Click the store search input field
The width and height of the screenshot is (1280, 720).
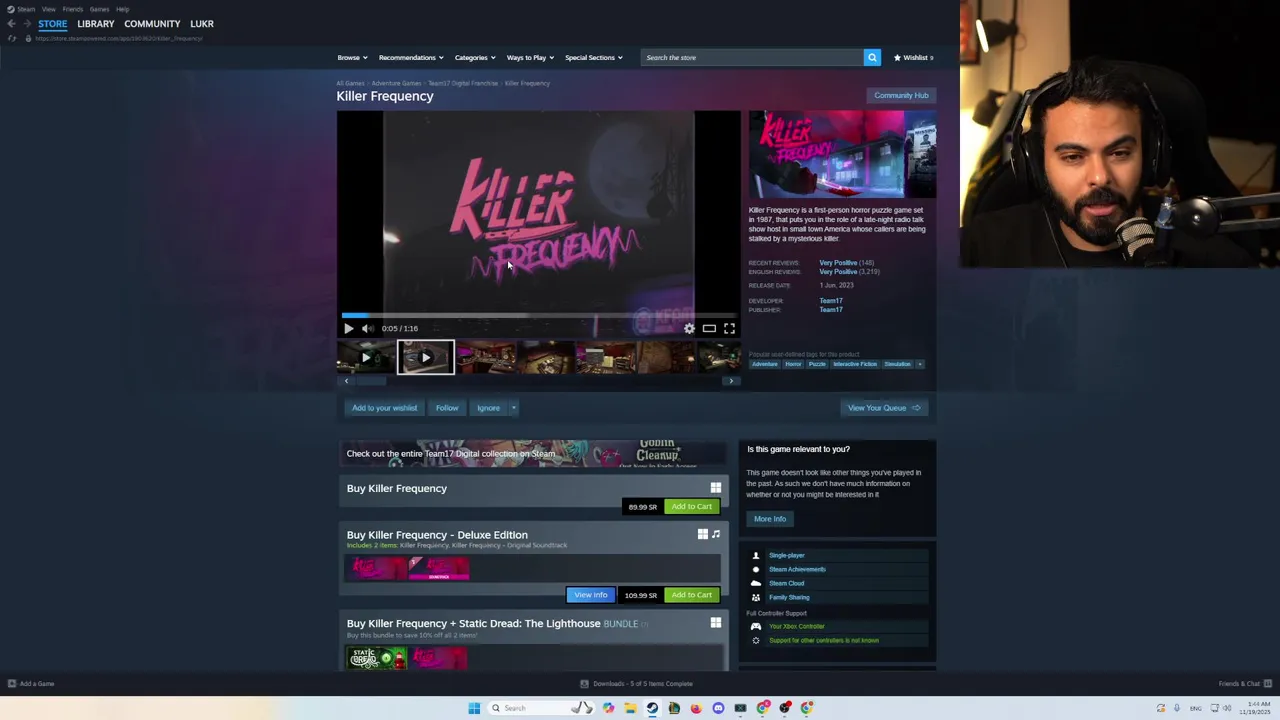point(752,57)
